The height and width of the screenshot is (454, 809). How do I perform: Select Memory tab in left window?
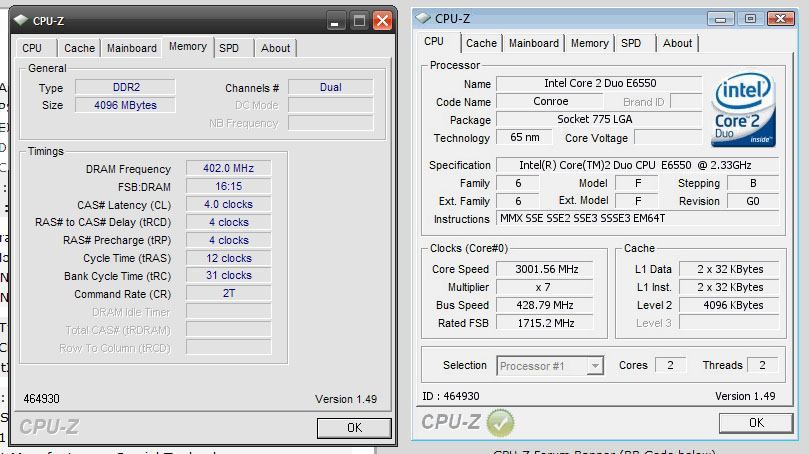tap(188, 46)
